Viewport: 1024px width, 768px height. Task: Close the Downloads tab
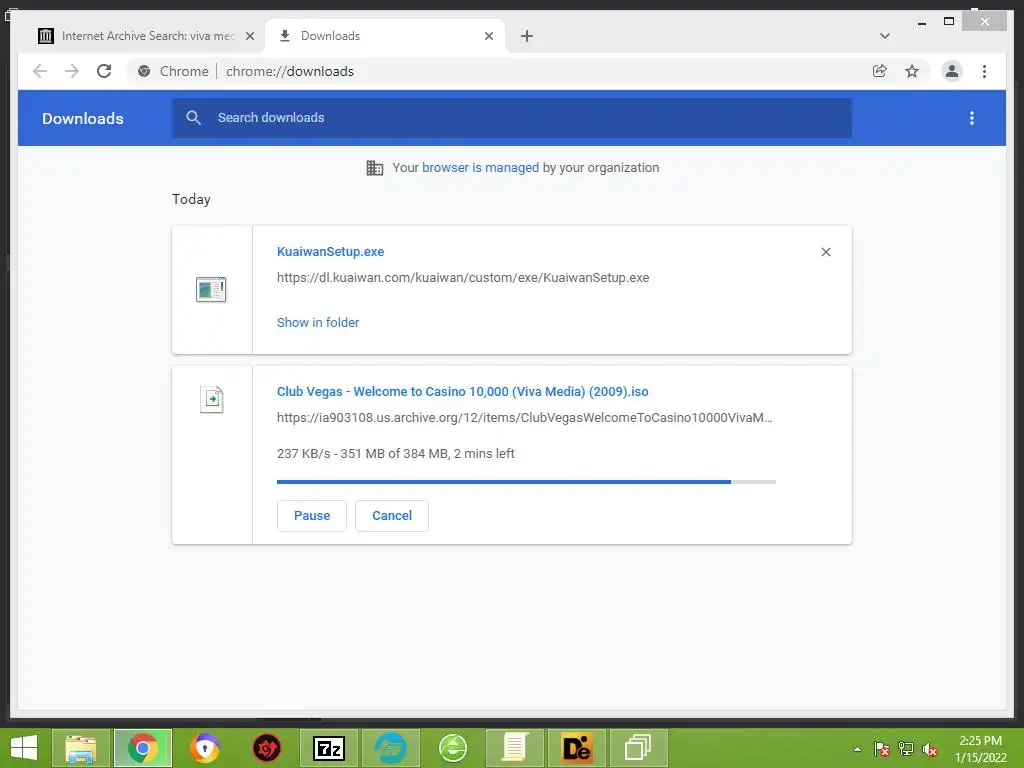pos(488,36)
